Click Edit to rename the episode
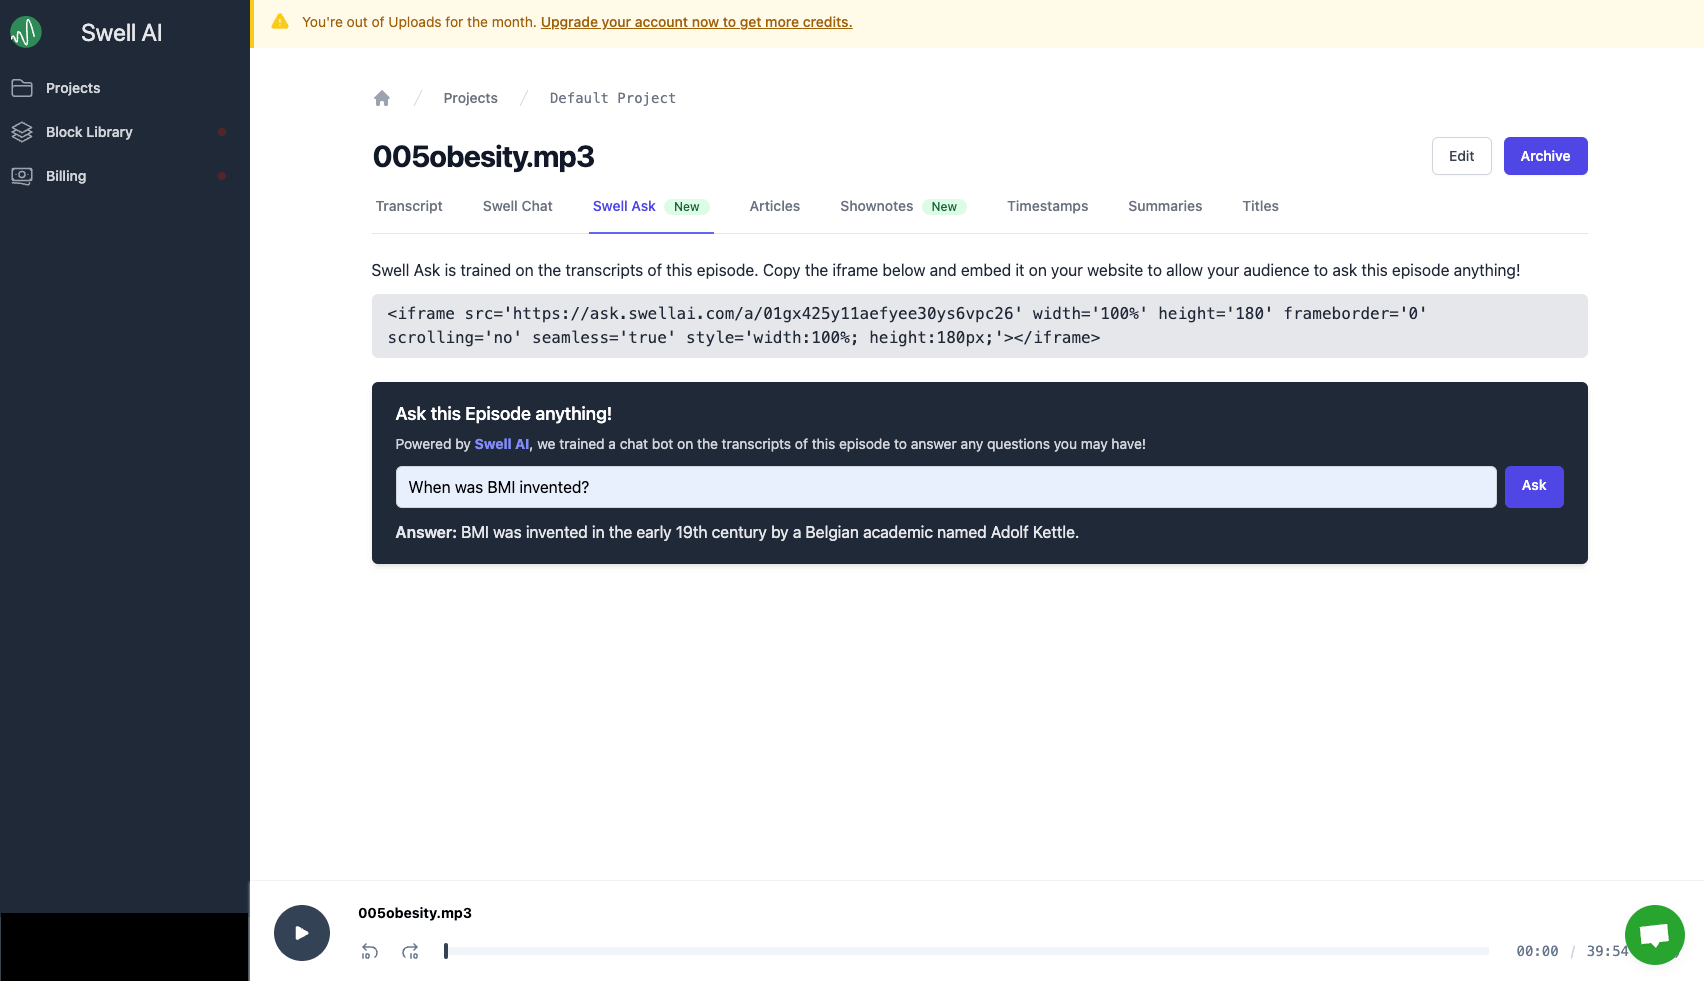The image size is (1704, 981). click(x=1461, y=156)
